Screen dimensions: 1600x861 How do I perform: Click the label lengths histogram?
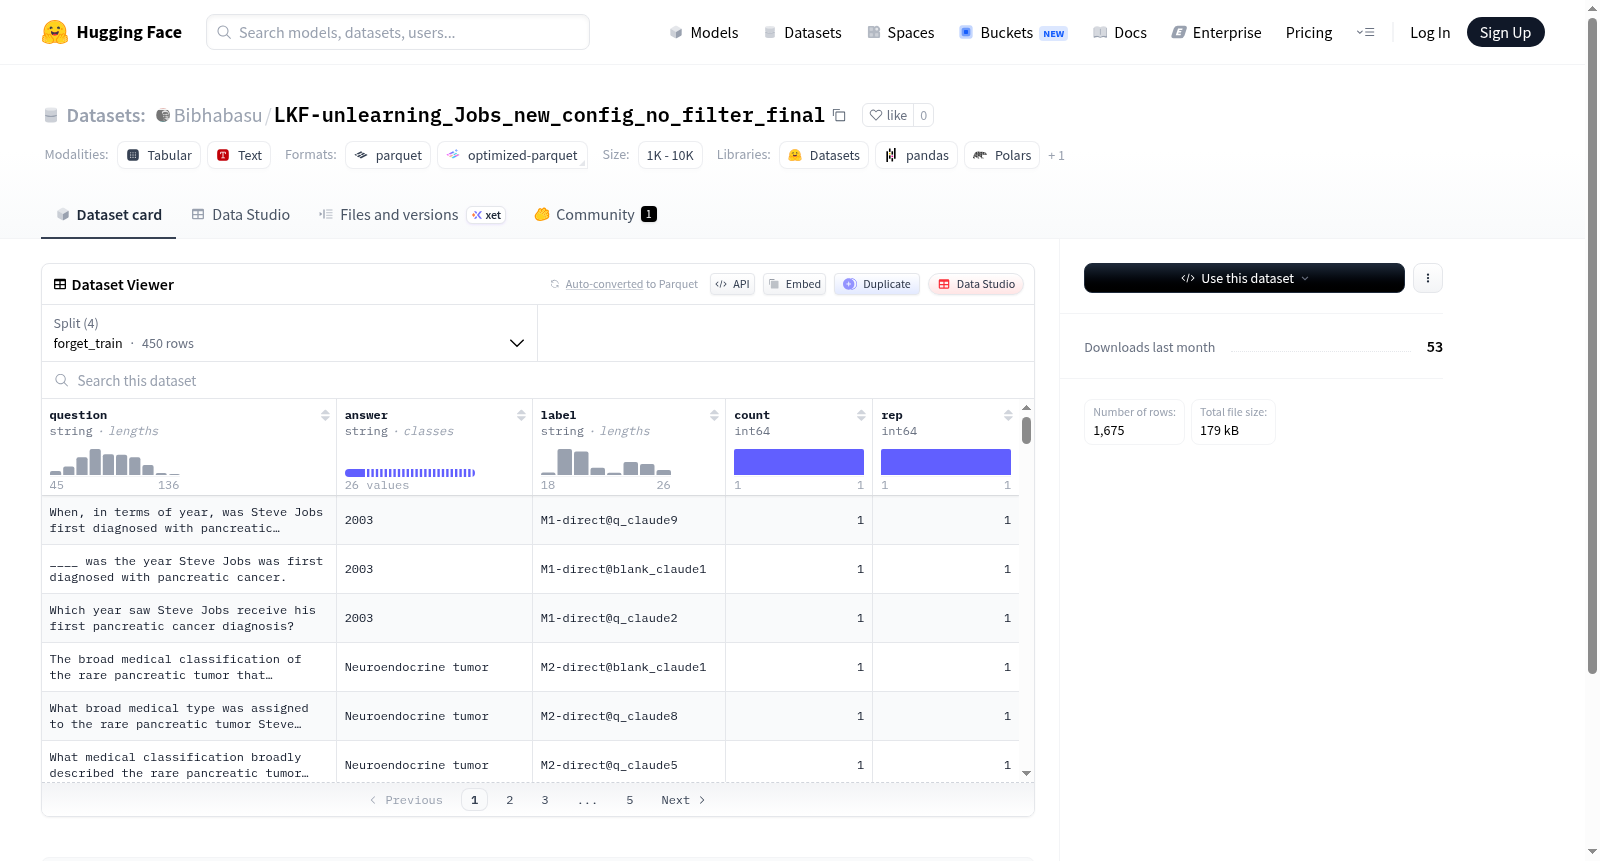606,462
